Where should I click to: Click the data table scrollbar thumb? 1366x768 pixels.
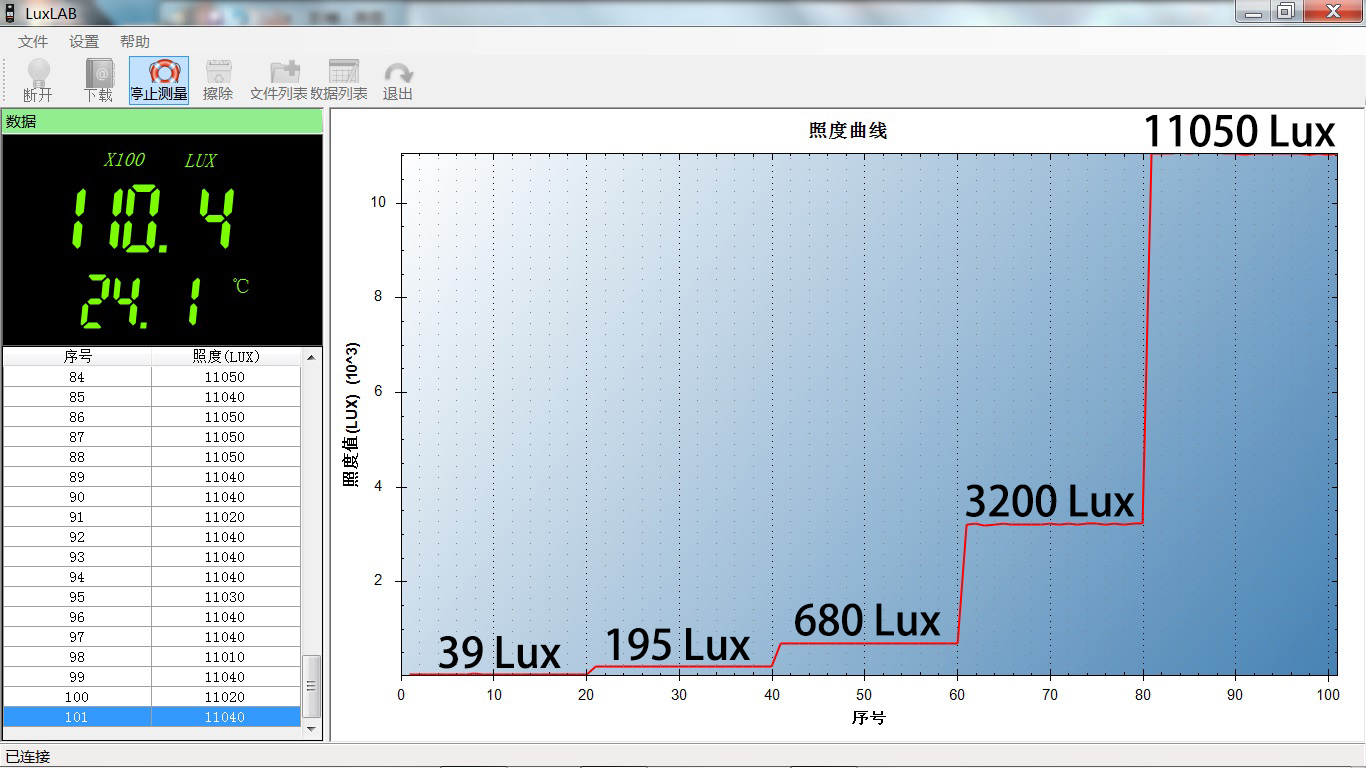pos(312,686)
